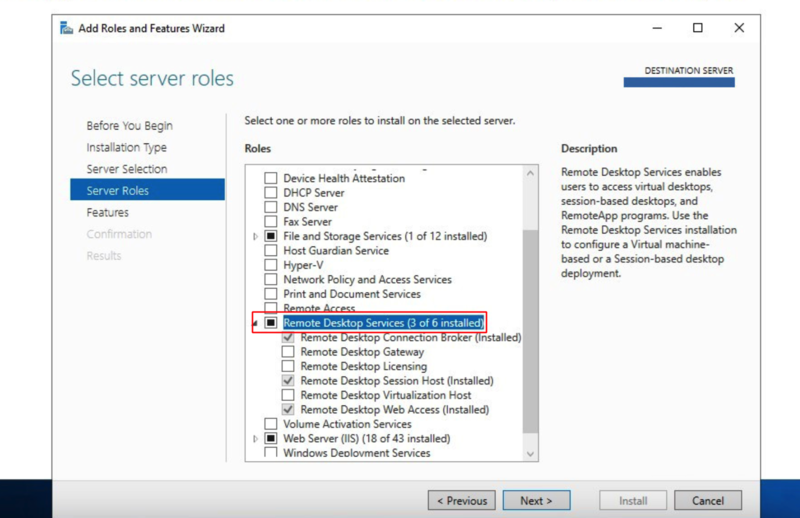Click the Add Roles and Features Wizard title icon
The width and height of the screenshot is (800, 518).
coord(66,28)
